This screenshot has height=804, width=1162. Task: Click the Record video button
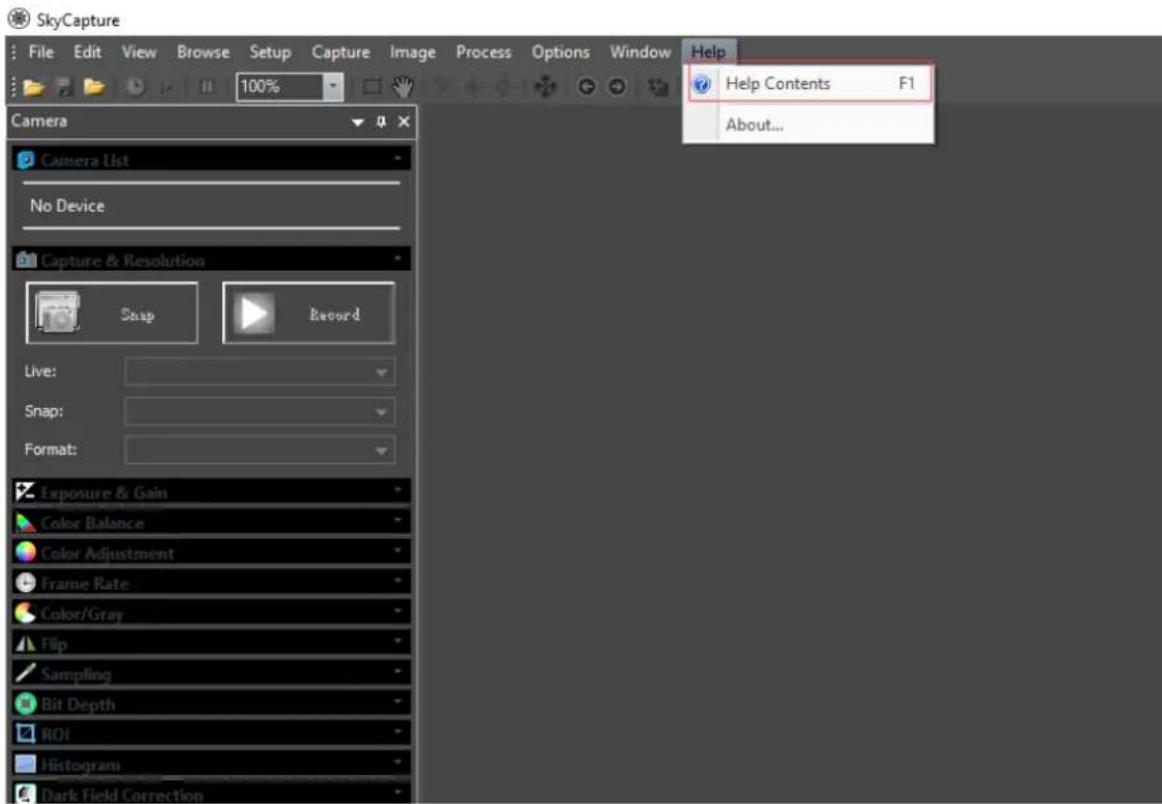pos(308,313)
